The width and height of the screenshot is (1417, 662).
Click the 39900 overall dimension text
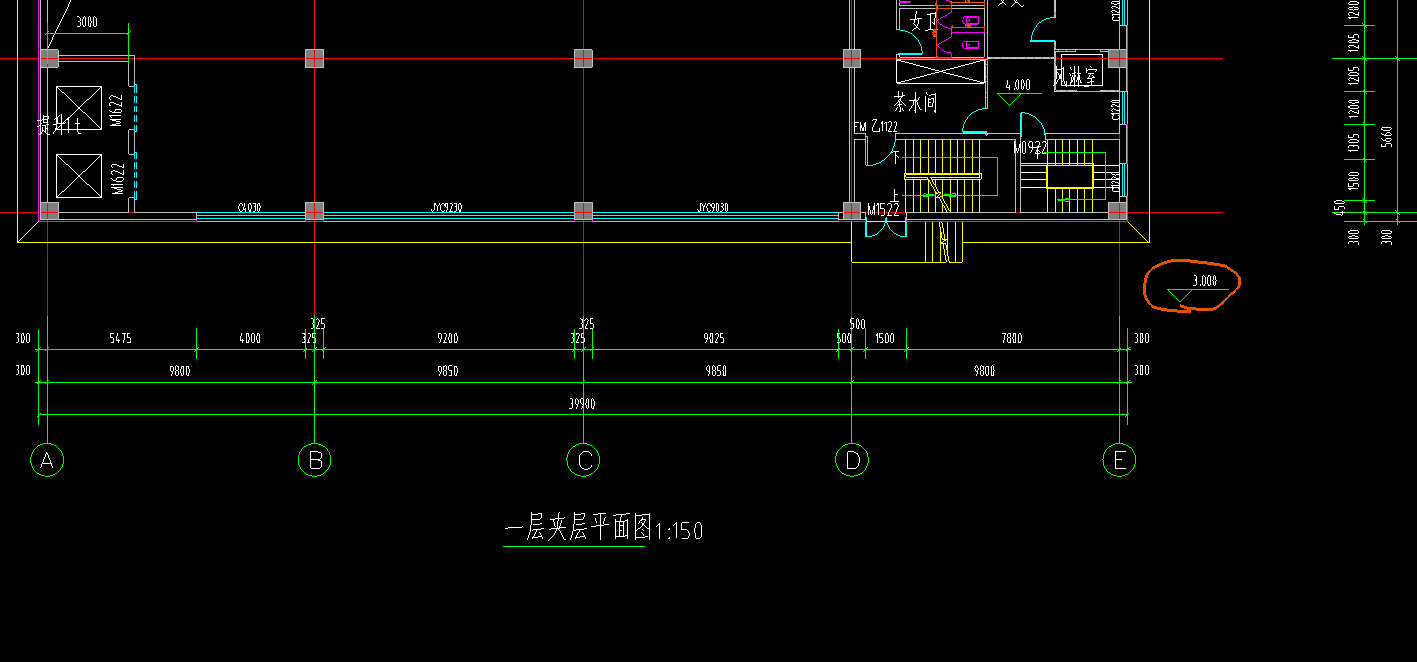click(583, 404)
